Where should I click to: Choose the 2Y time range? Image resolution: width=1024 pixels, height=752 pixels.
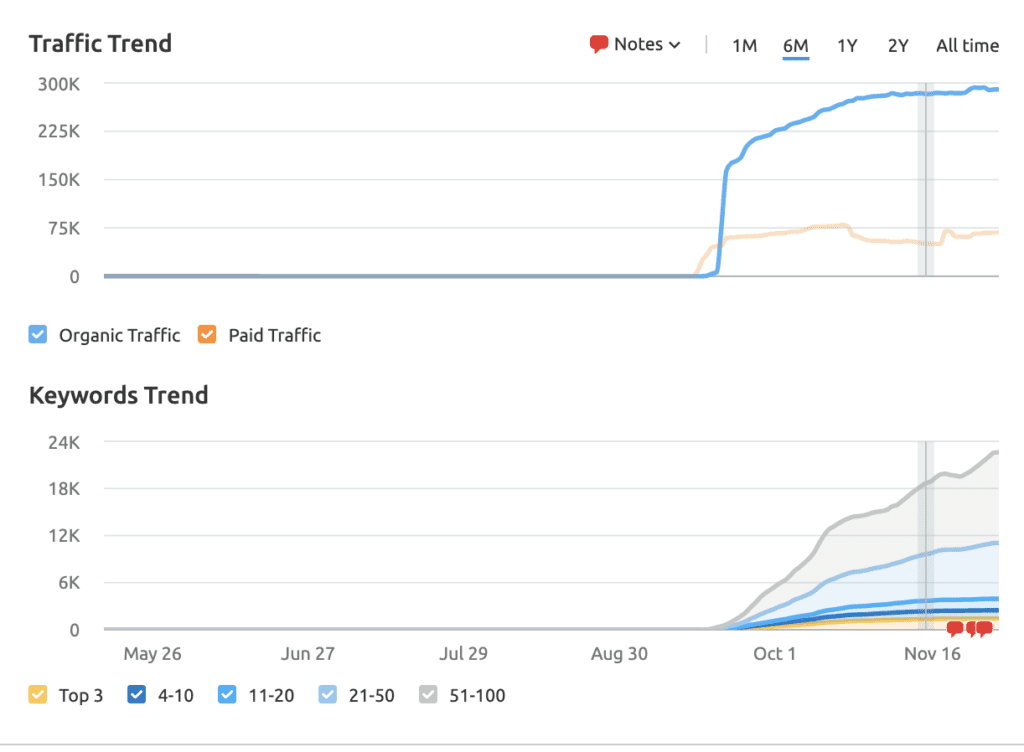click(x=898, y=46)
